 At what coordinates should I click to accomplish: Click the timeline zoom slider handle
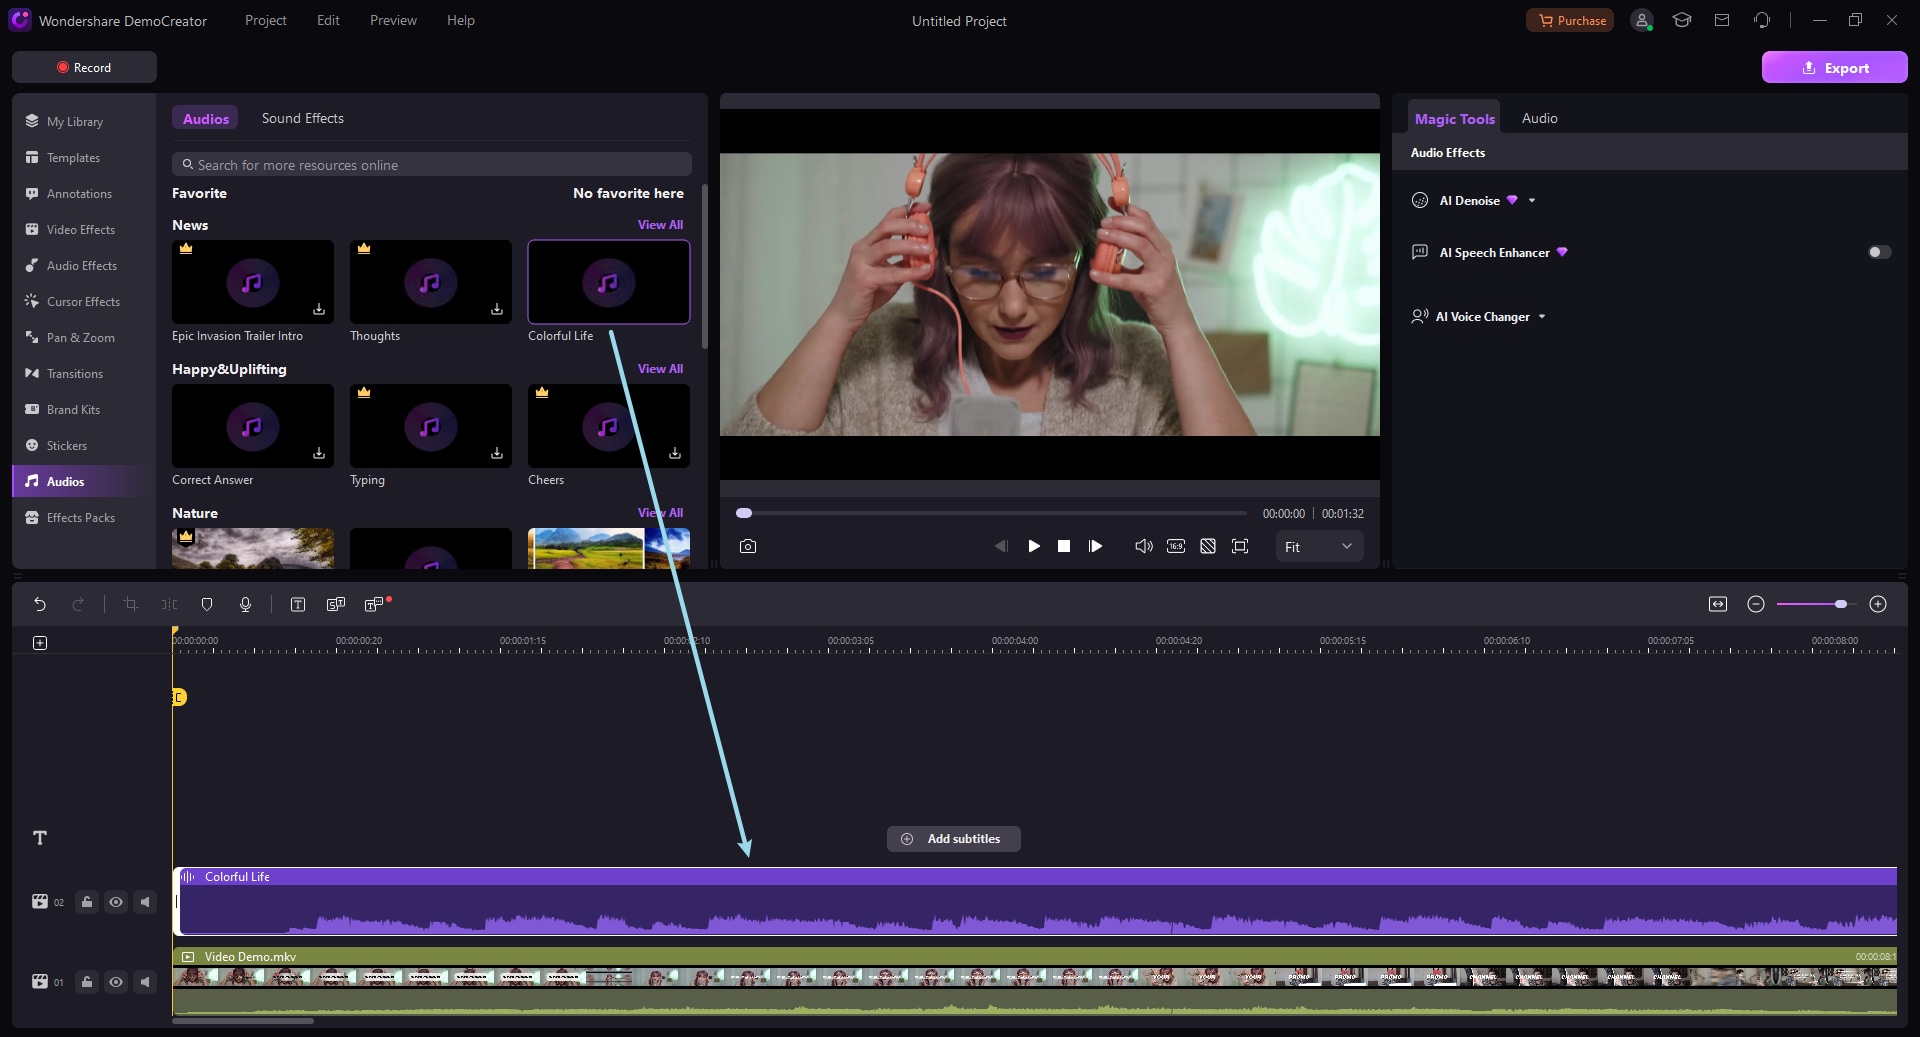pos(1840,604)
